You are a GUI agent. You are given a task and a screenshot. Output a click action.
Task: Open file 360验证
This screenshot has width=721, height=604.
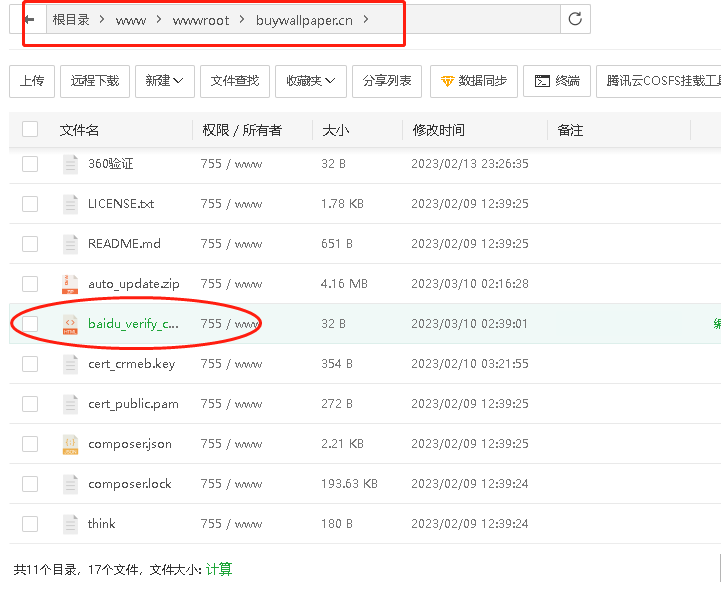tap(110, 164)
